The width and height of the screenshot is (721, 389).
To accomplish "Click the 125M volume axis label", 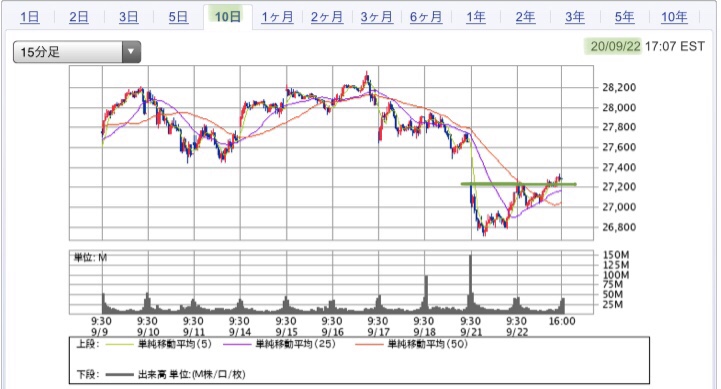I will tap(615, 265).
